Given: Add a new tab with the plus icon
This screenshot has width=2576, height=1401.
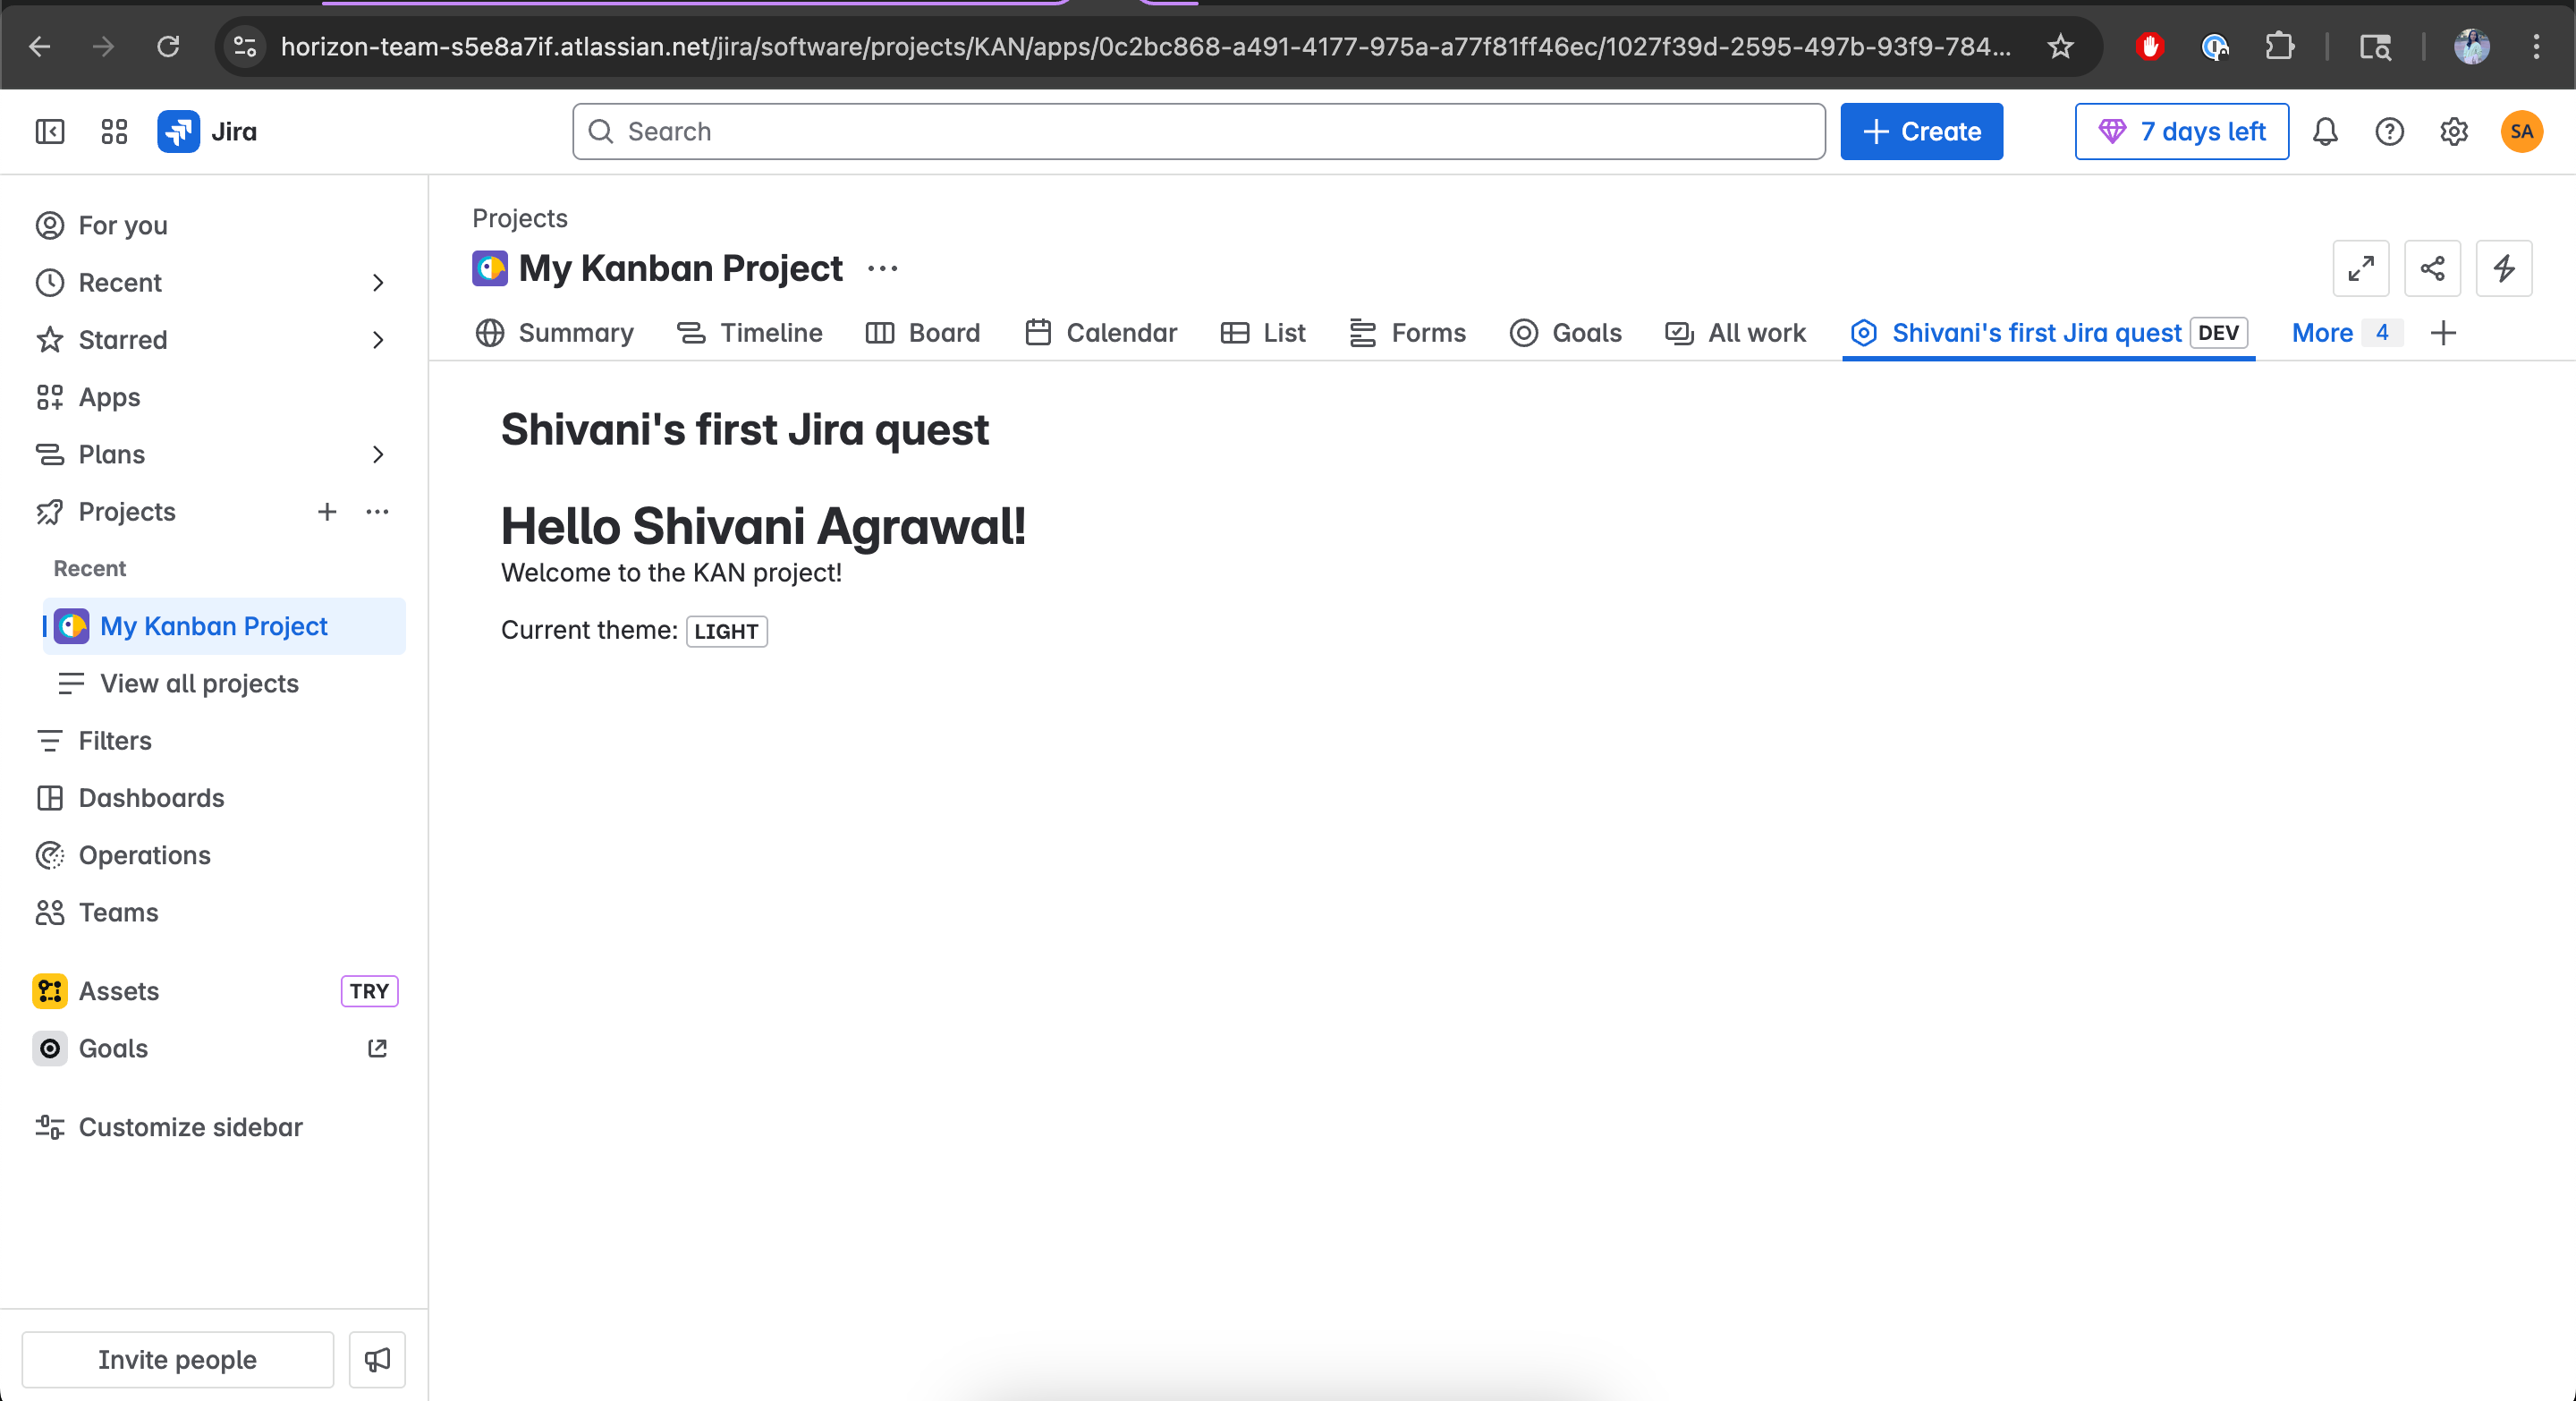Looking at the screenshot, I should tap(2443, 333).
